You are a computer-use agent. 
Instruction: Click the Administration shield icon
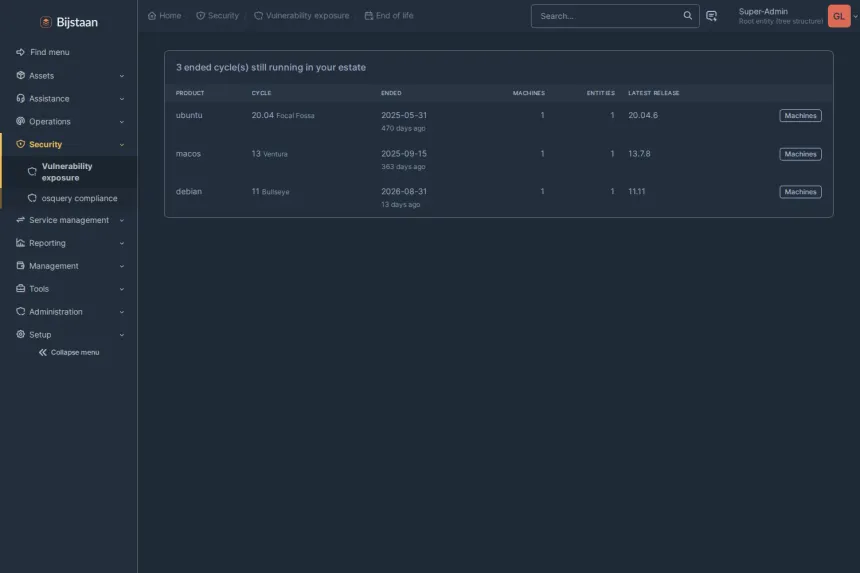[x=20, y=311]
